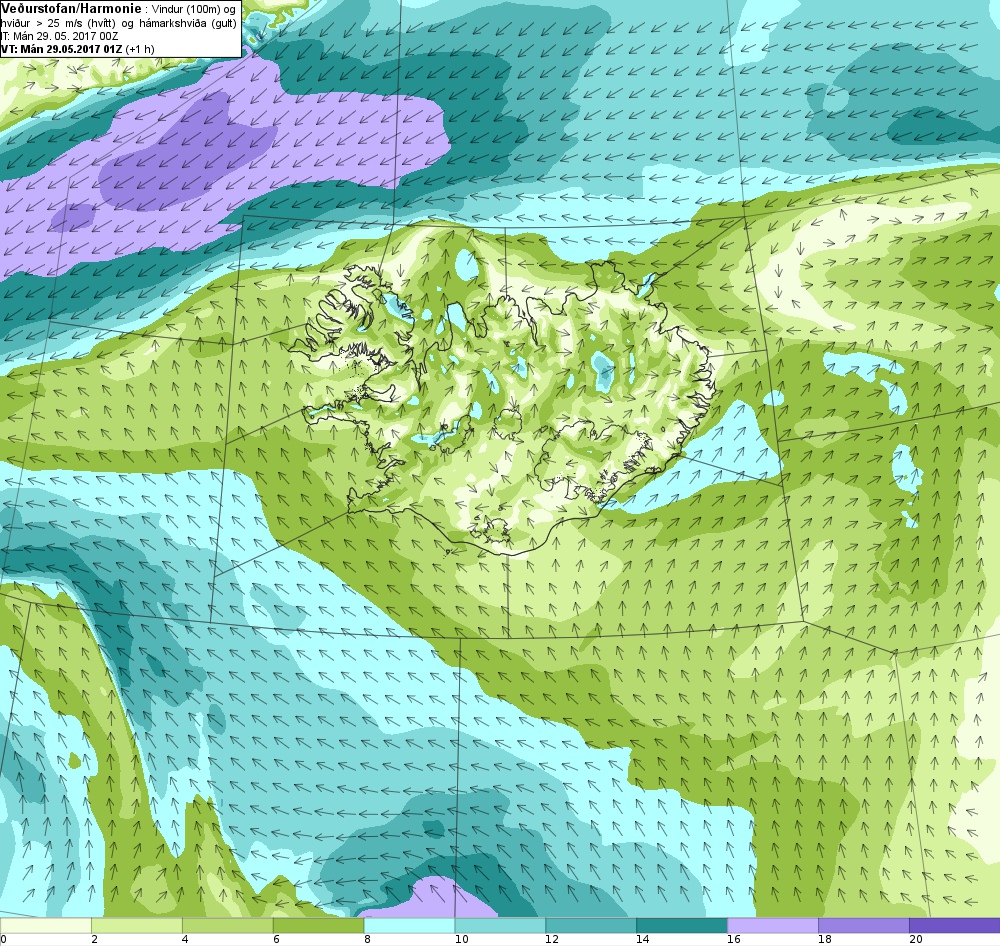Click the legend label '2'

pyautogui.click(x=94, y=939)
